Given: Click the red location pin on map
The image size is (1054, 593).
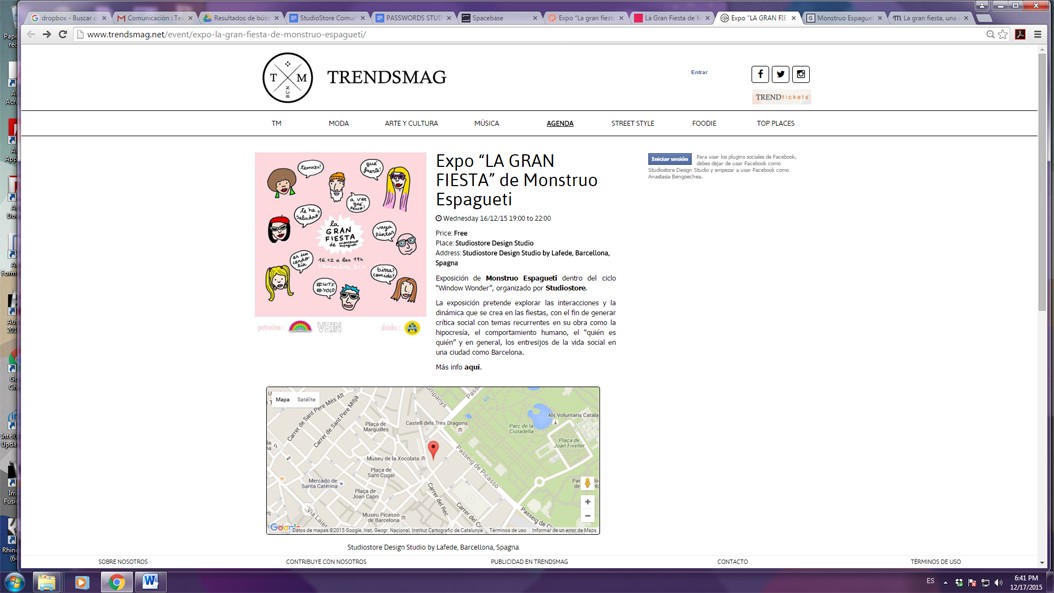Looking at the screenshot, I should [x=433, y=449].
